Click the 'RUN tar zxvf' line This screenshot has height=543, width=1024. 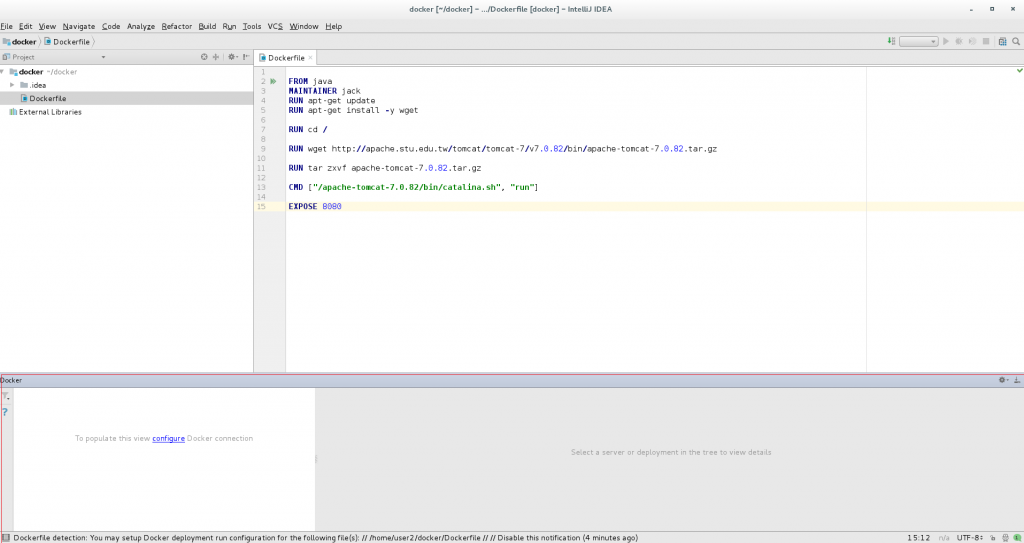tap(385, 168)
